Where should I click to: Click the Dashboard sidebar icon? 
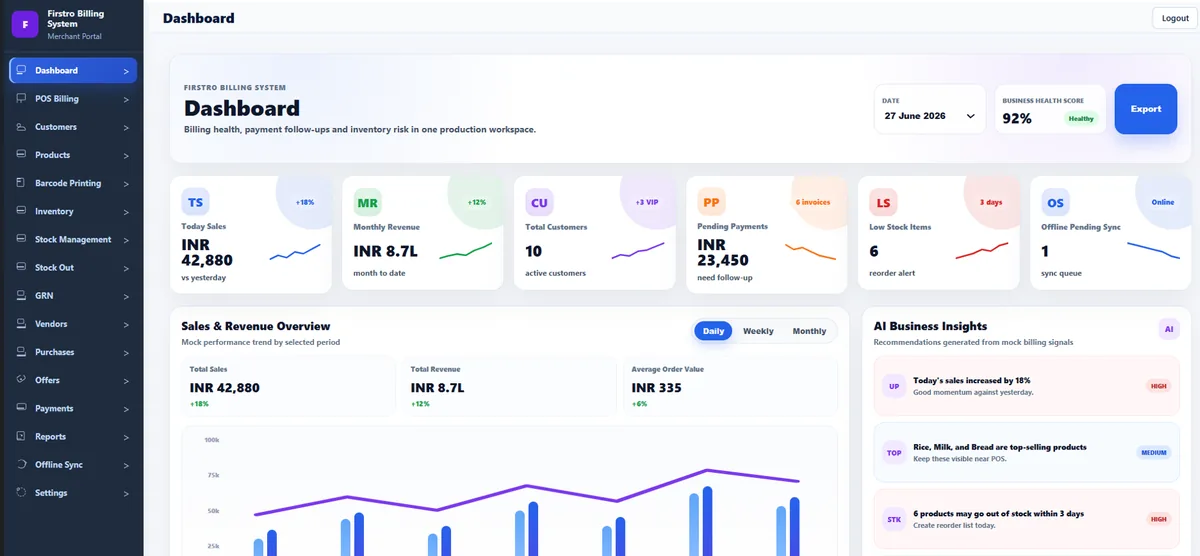point(22,70)
